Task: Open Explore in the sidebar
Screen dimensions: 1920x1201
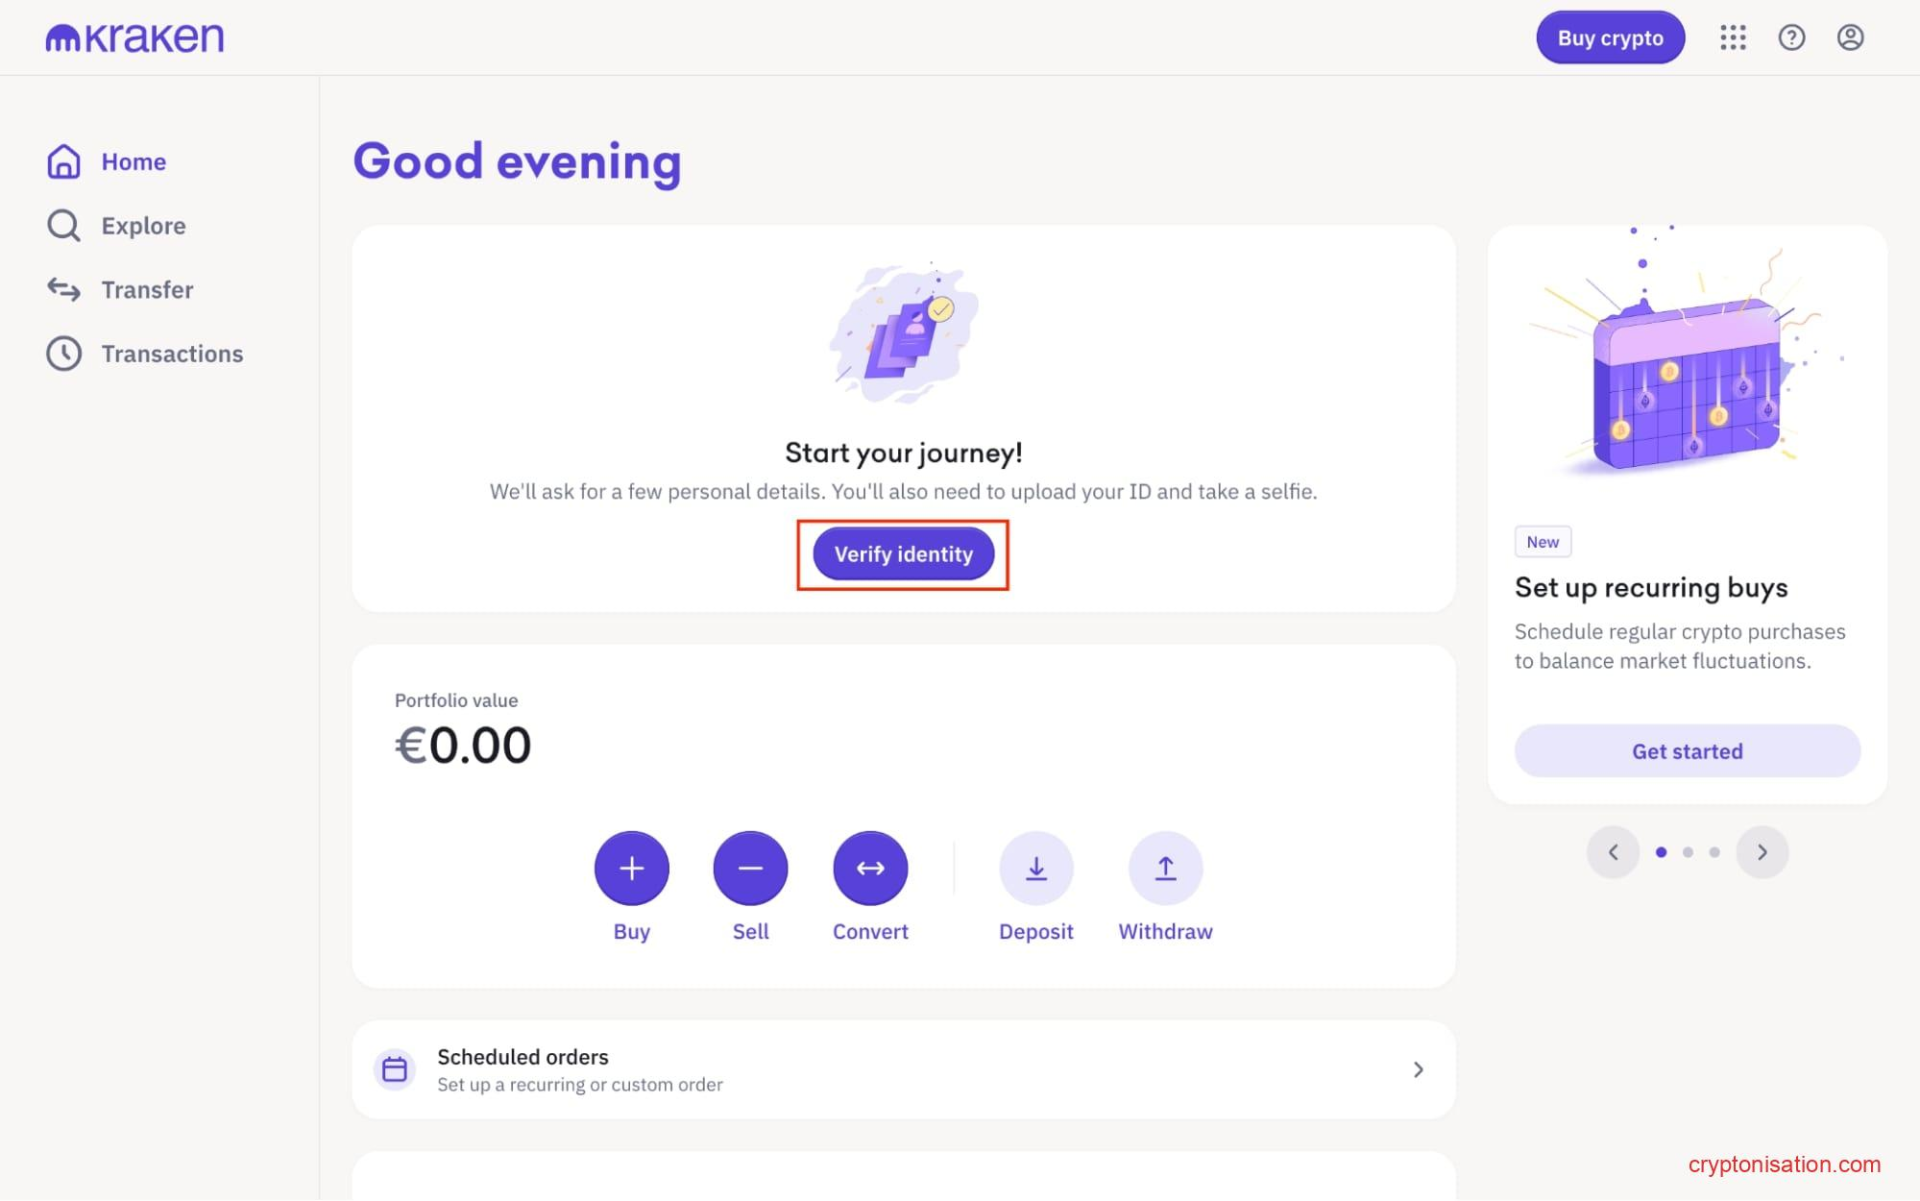Action: (x=143, y=226)
